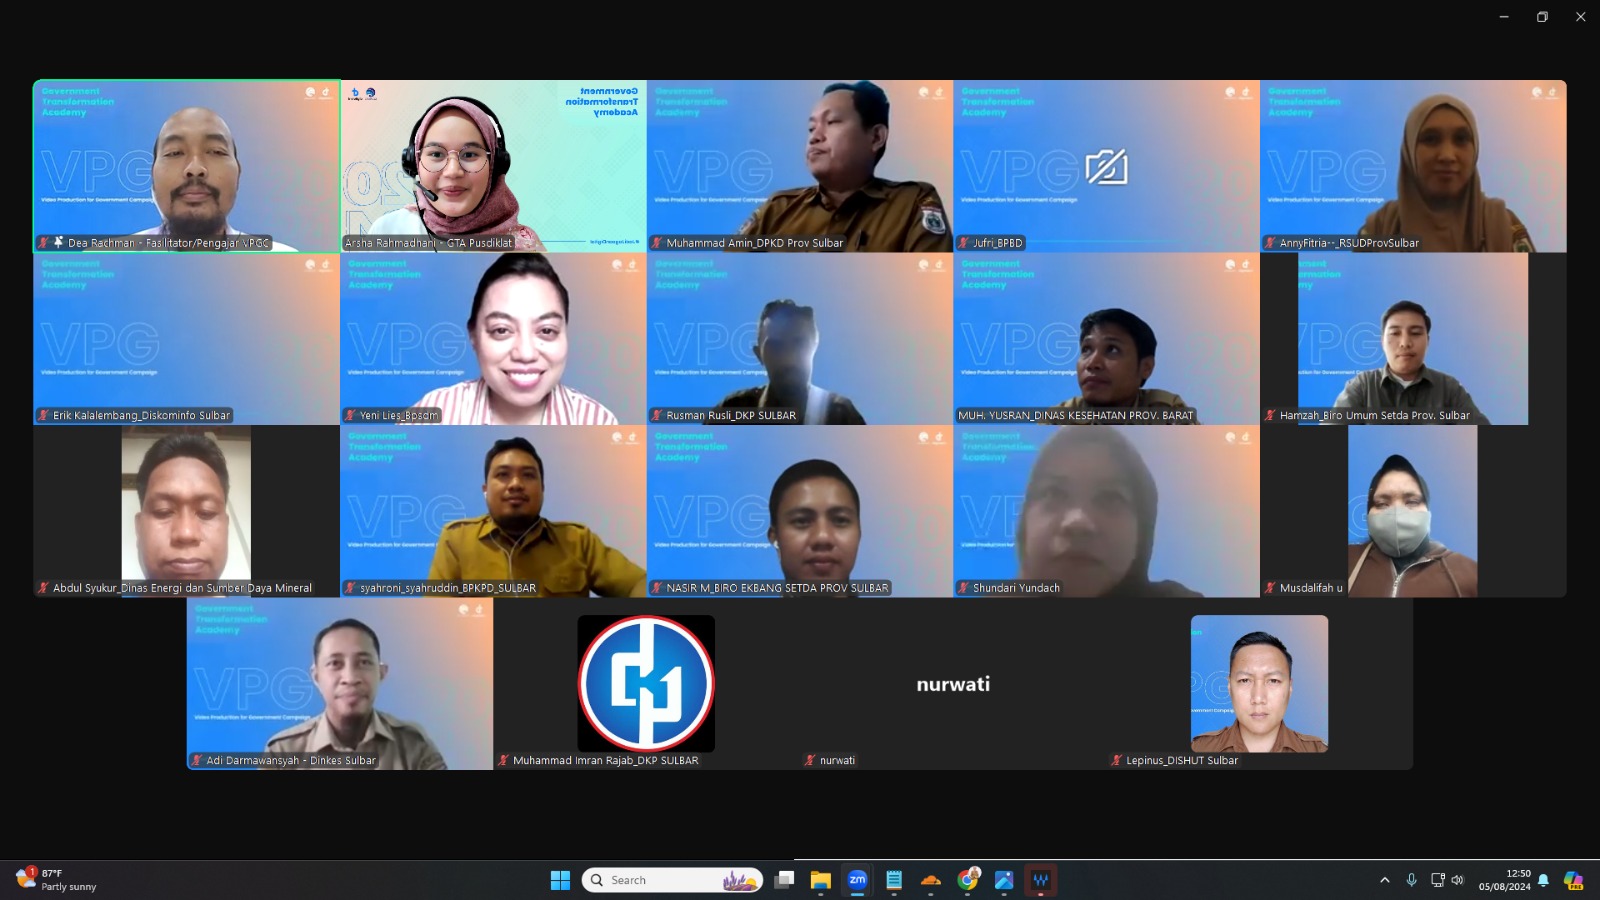Image resolution: width=1600 pixels, height=900 pixels.
Task: Click the microphone icon in the system tray
Action: (x=1411, y=880)
